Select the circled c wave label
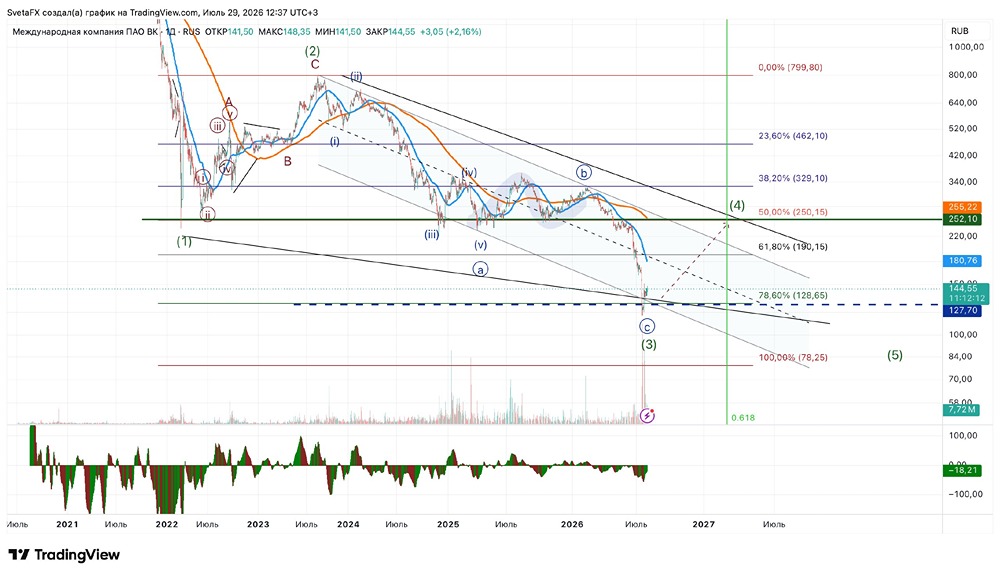Image resolution: width=1000 pixels, height=576 pixels. 647,327
